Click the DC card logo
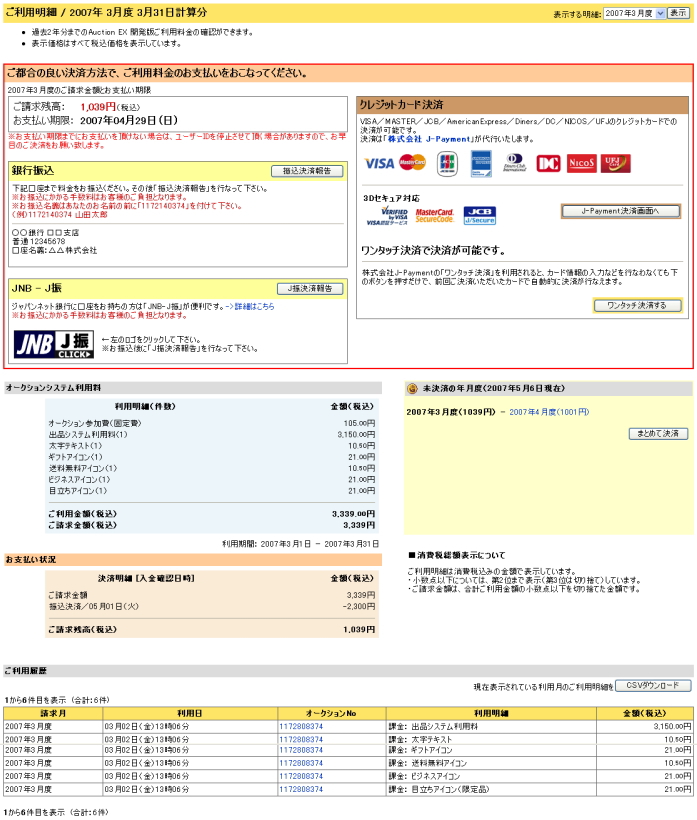Screen dimensions: 697x820 click(548, 163)
